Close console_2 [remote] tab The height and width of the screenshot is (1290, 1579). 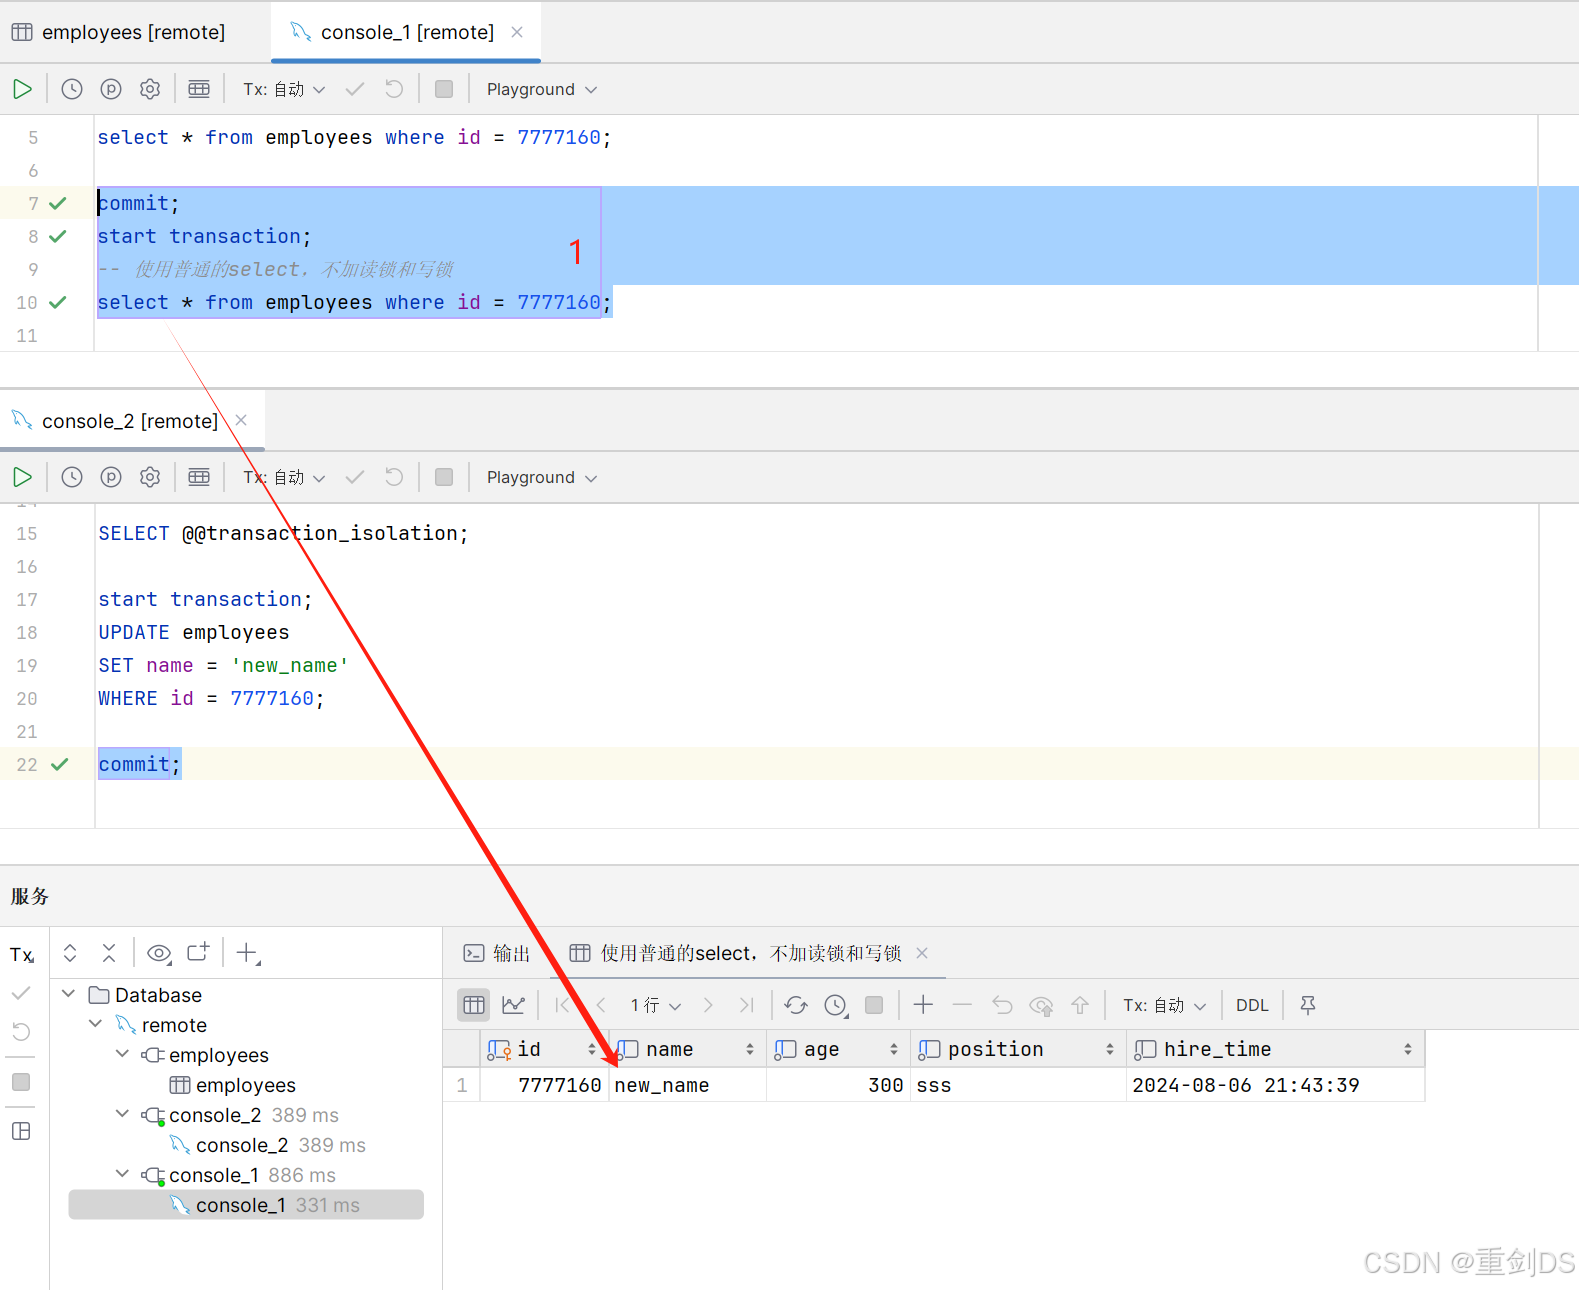tap(241, 420)
